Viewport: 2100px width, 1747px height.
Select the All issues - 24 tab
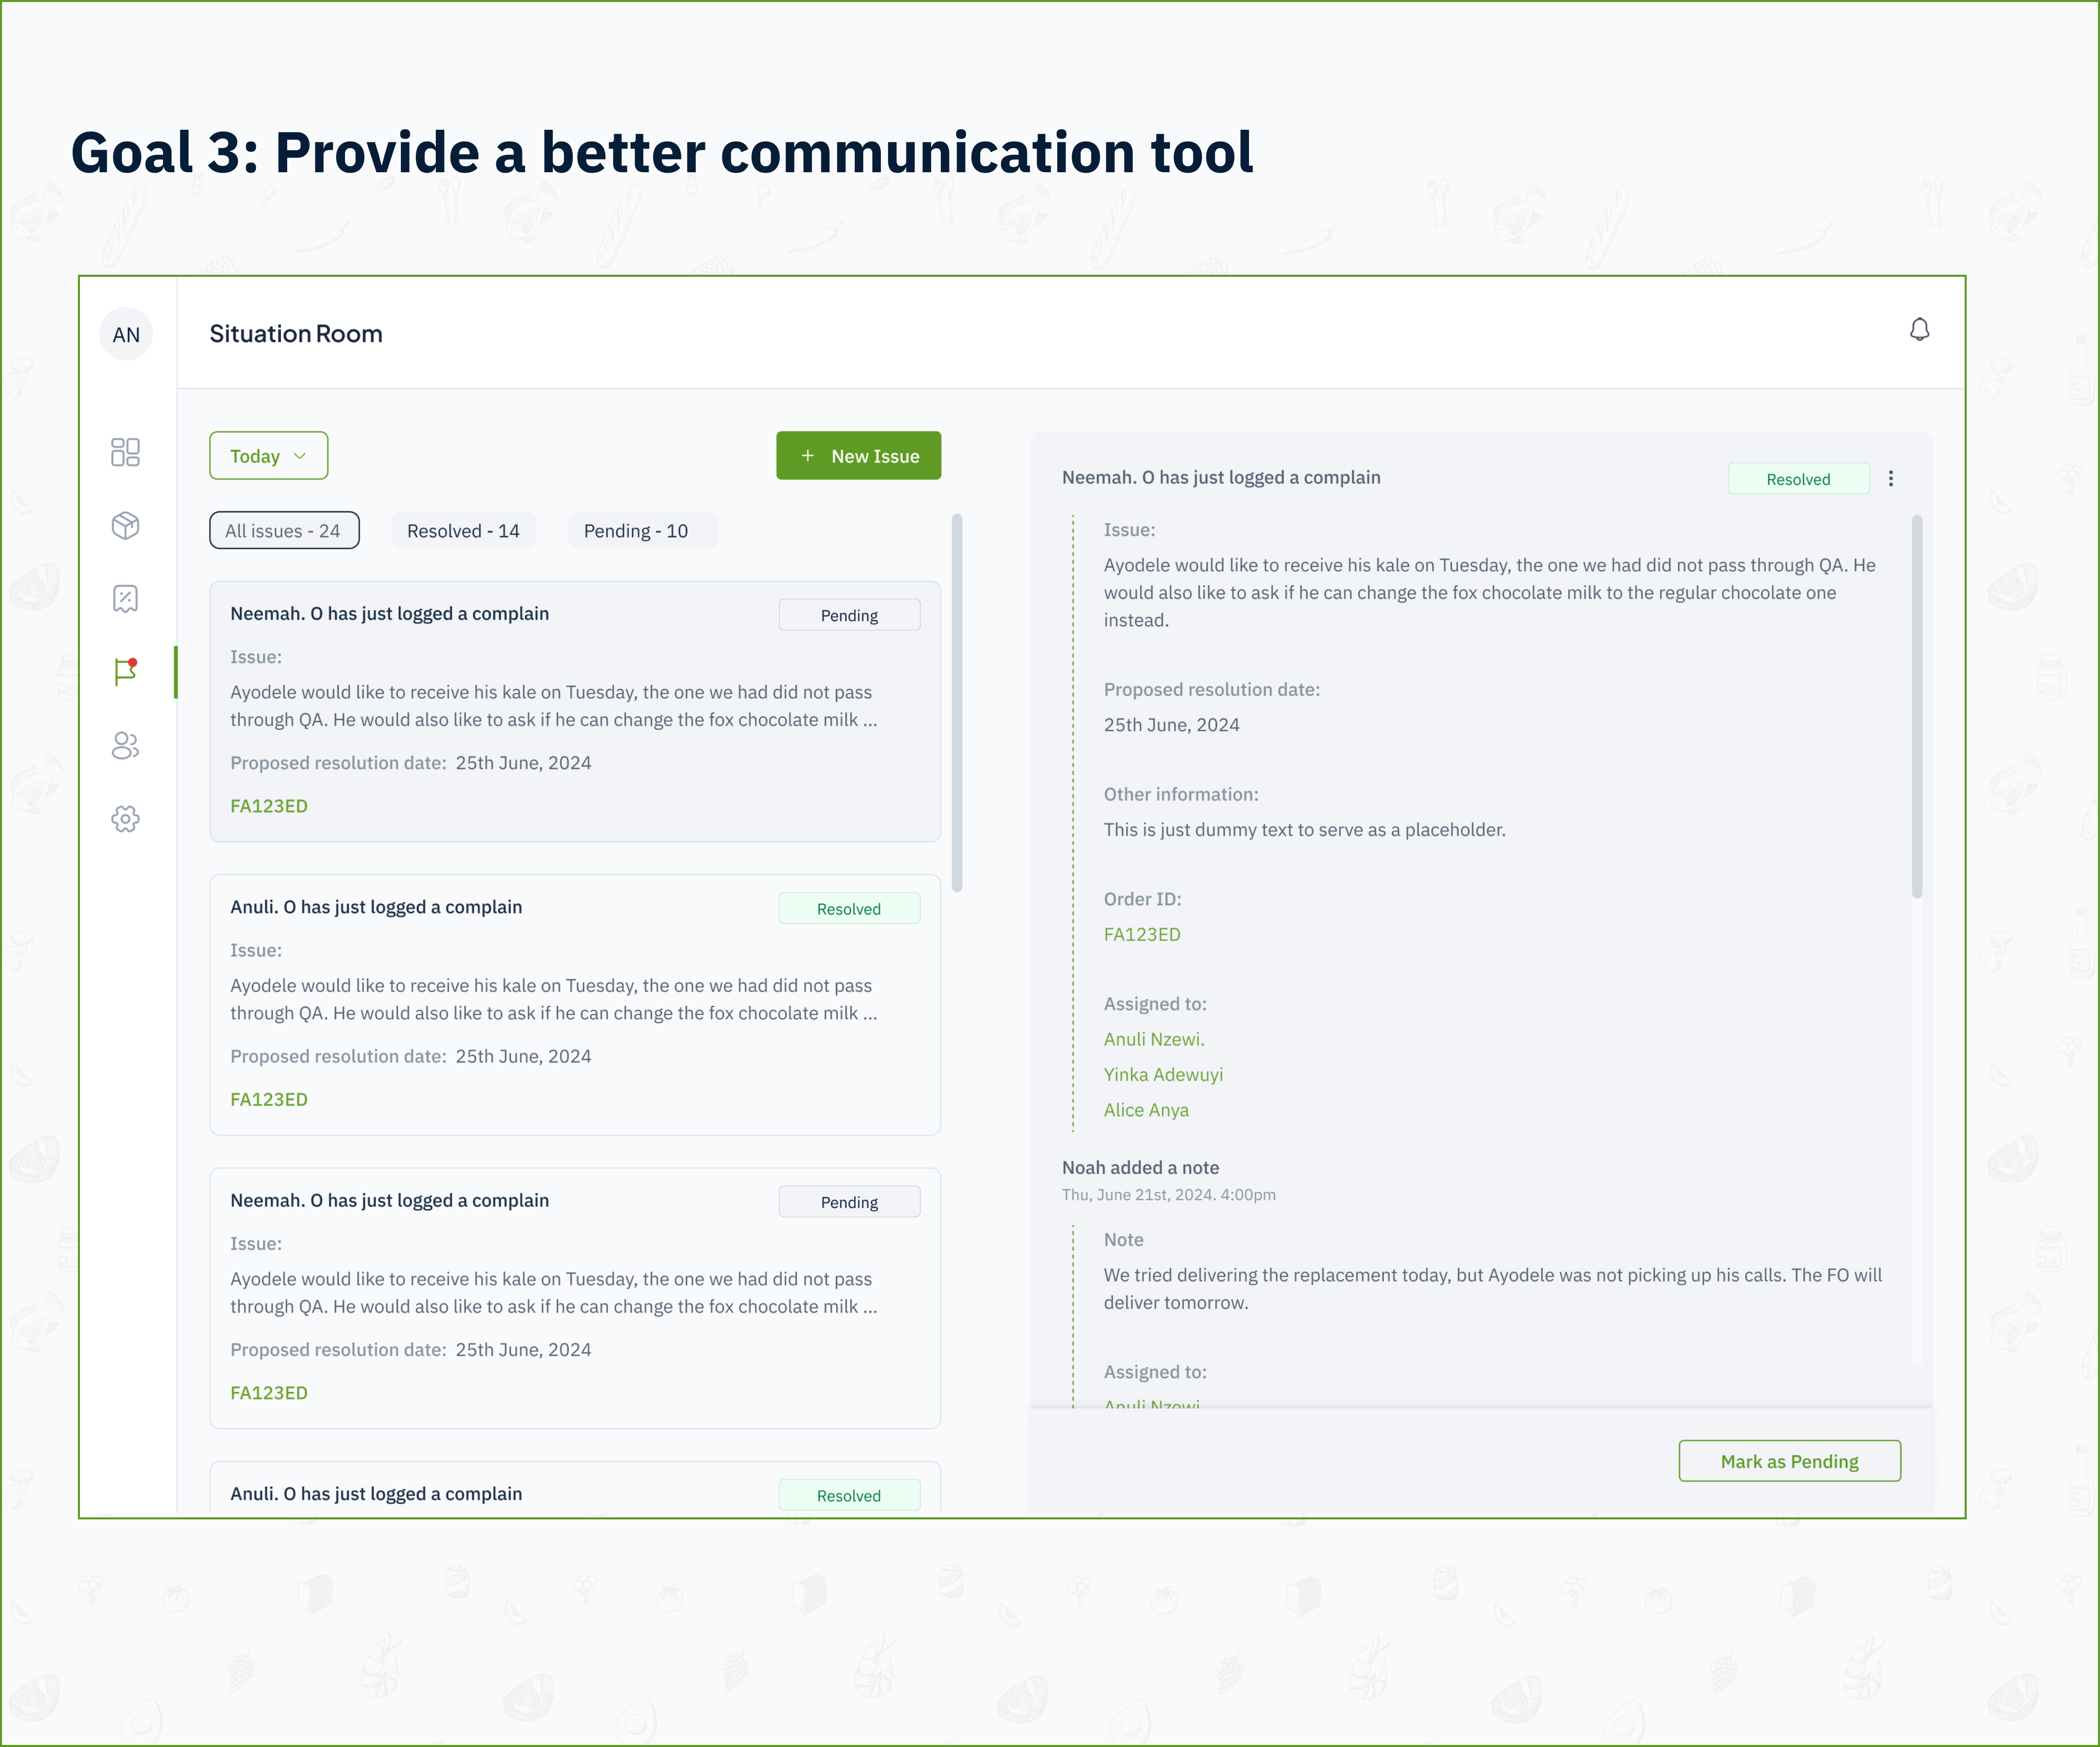point(283,531)
